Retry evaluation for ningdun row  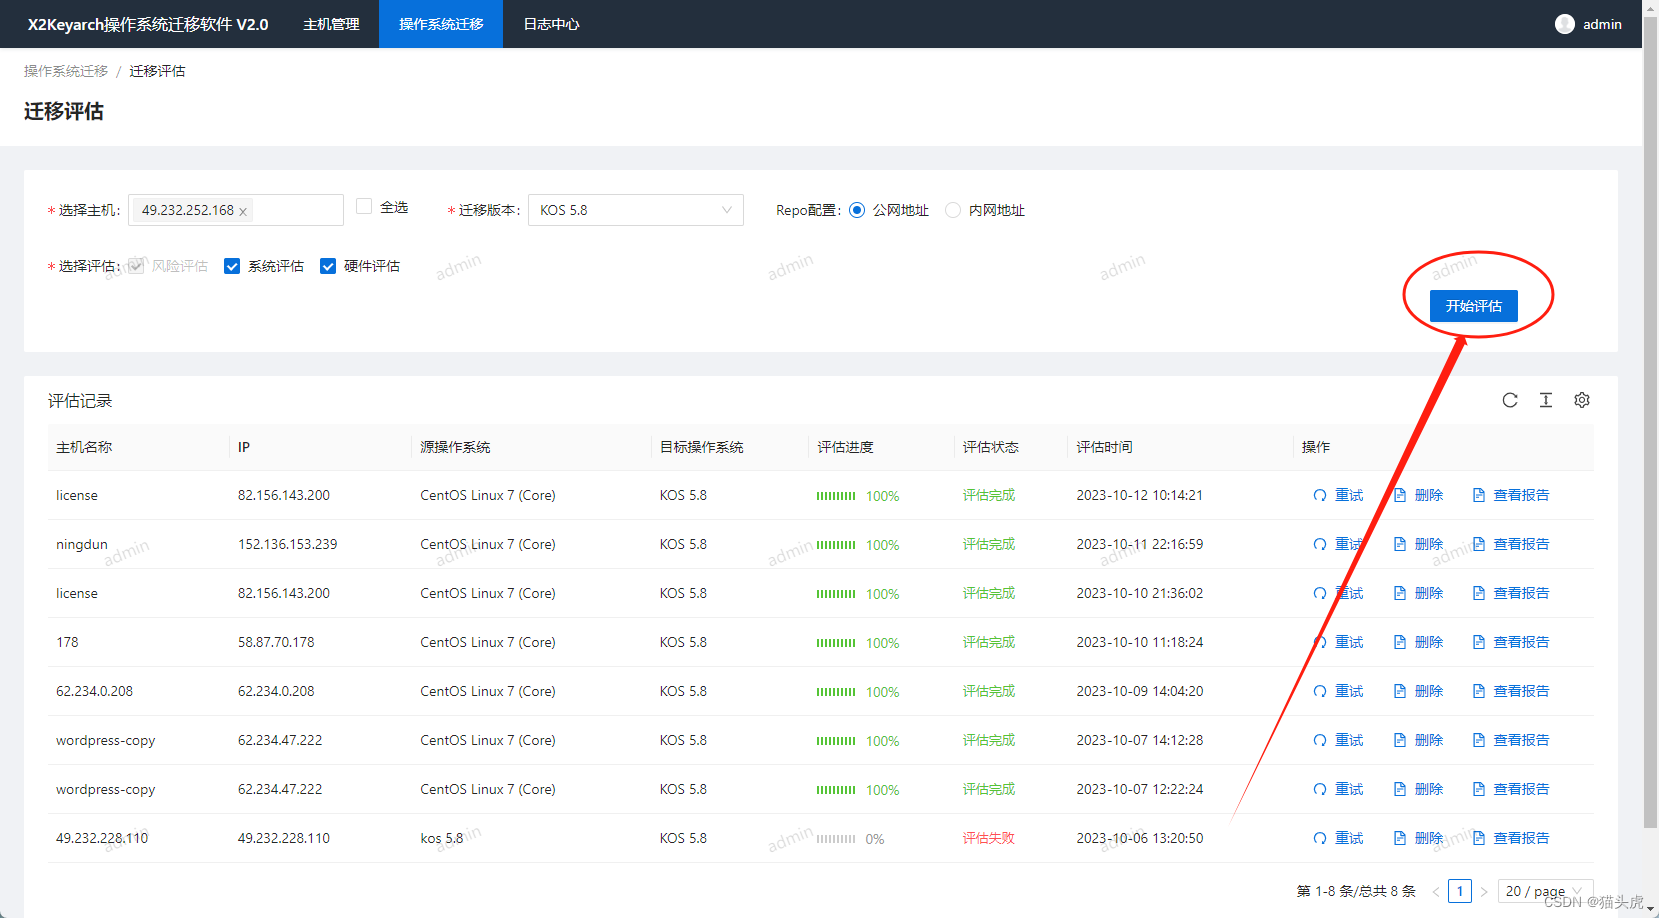click(1338, 544)
